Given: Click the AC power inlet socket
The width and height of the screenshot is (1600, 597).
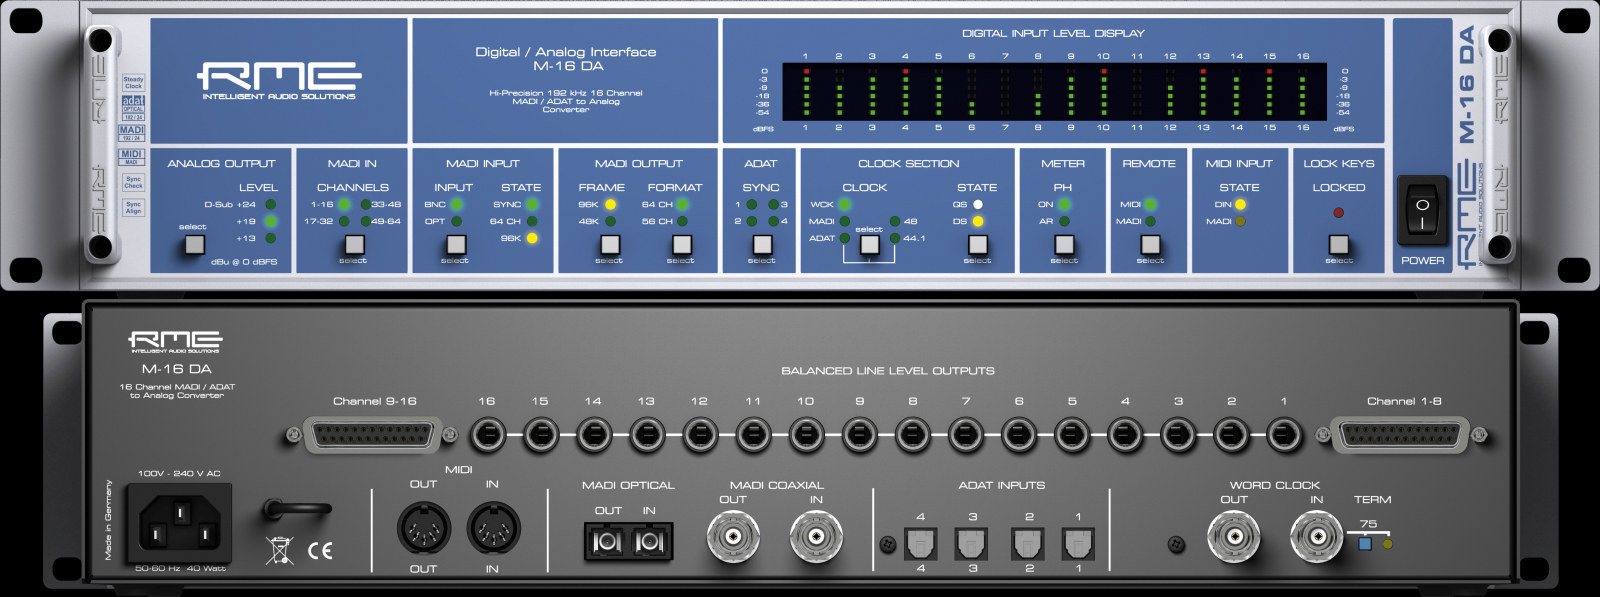Looking at the screenshot, I should click(x=179, y=522).
